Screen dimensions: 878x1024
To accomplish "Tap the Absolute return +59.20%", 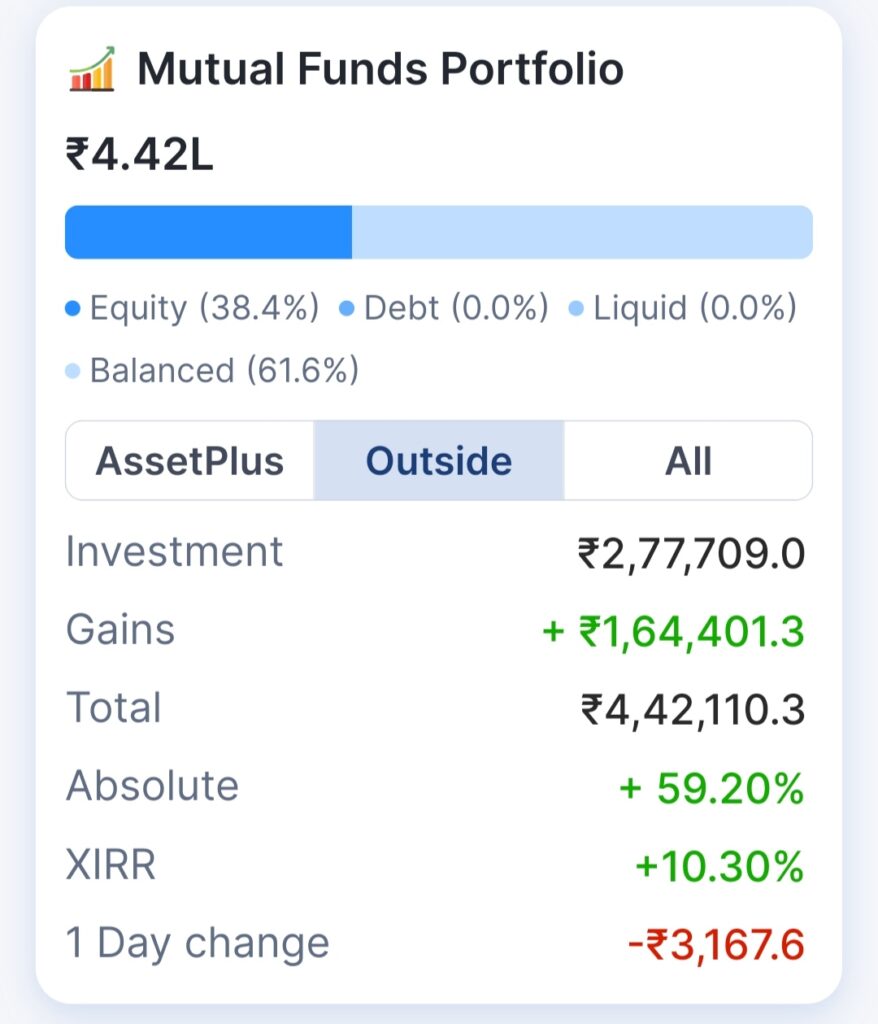I will pyautogui.click(x=711, y=788).
